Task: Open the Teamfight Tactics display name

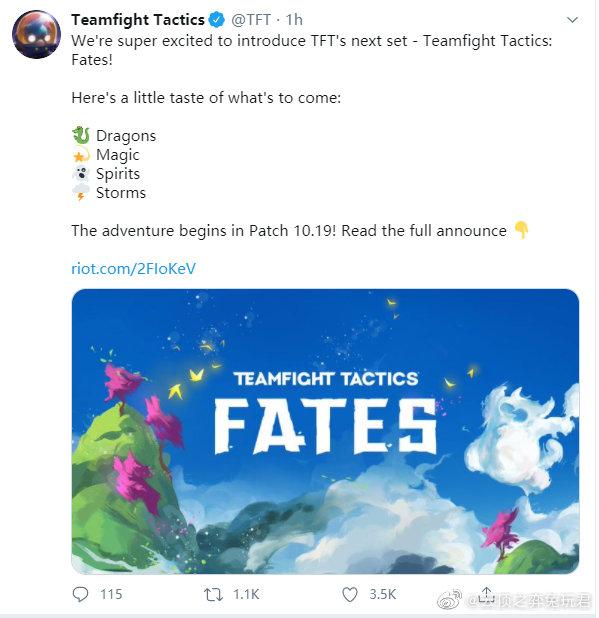Action: (138, 20)
